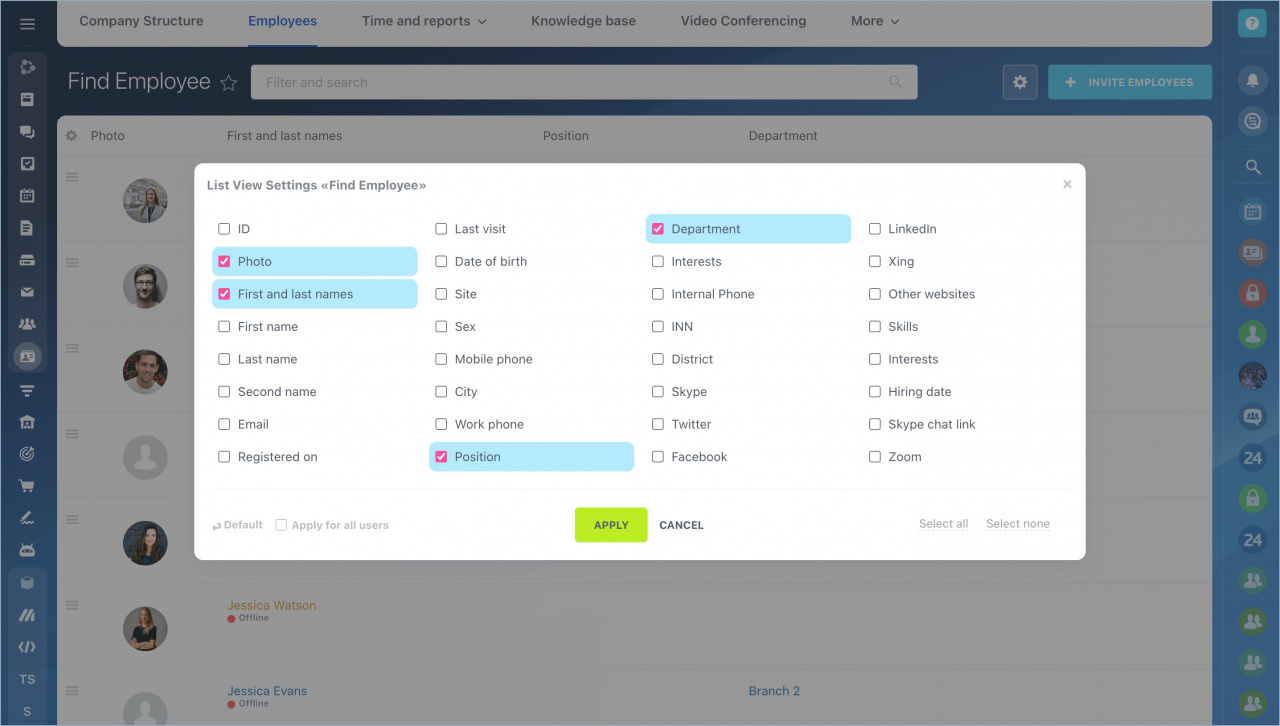The image size is (1280, 726).
Task: Open the workgroups people icon in left sidebar
Action: coord(27,324)
